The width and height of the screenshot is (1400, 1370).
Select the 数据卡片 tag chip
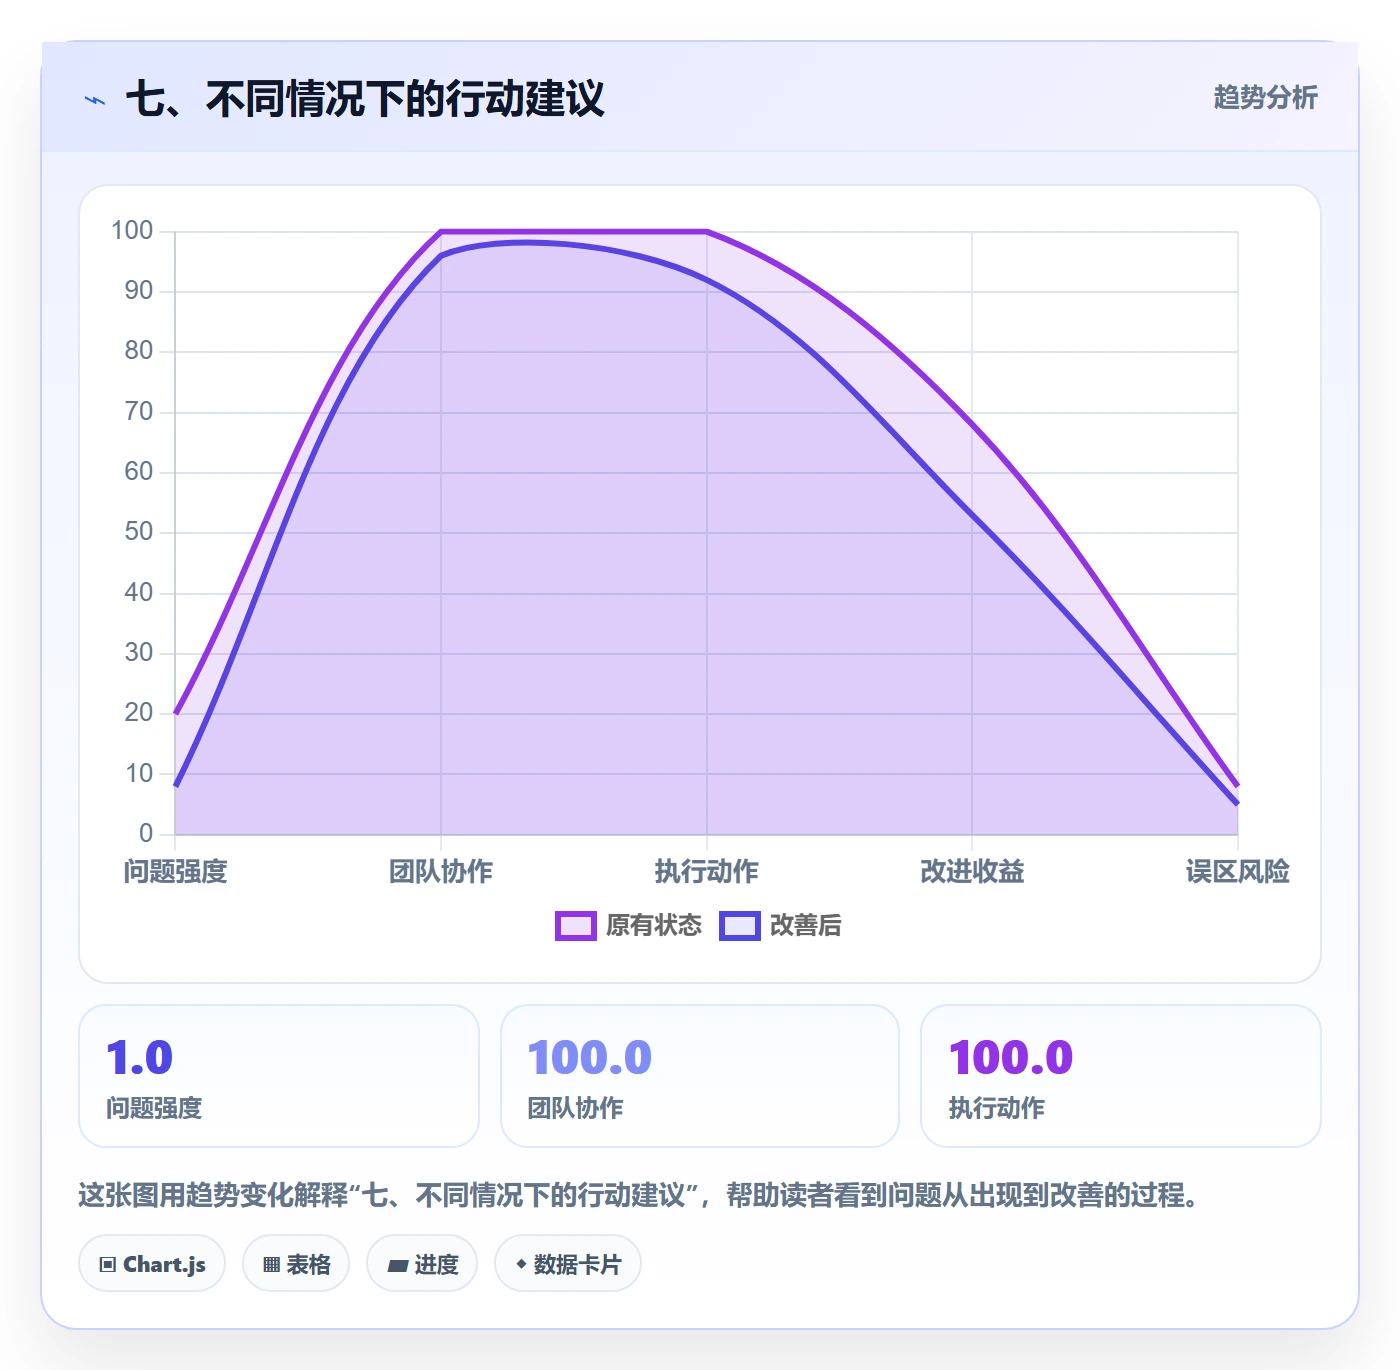568,1264
